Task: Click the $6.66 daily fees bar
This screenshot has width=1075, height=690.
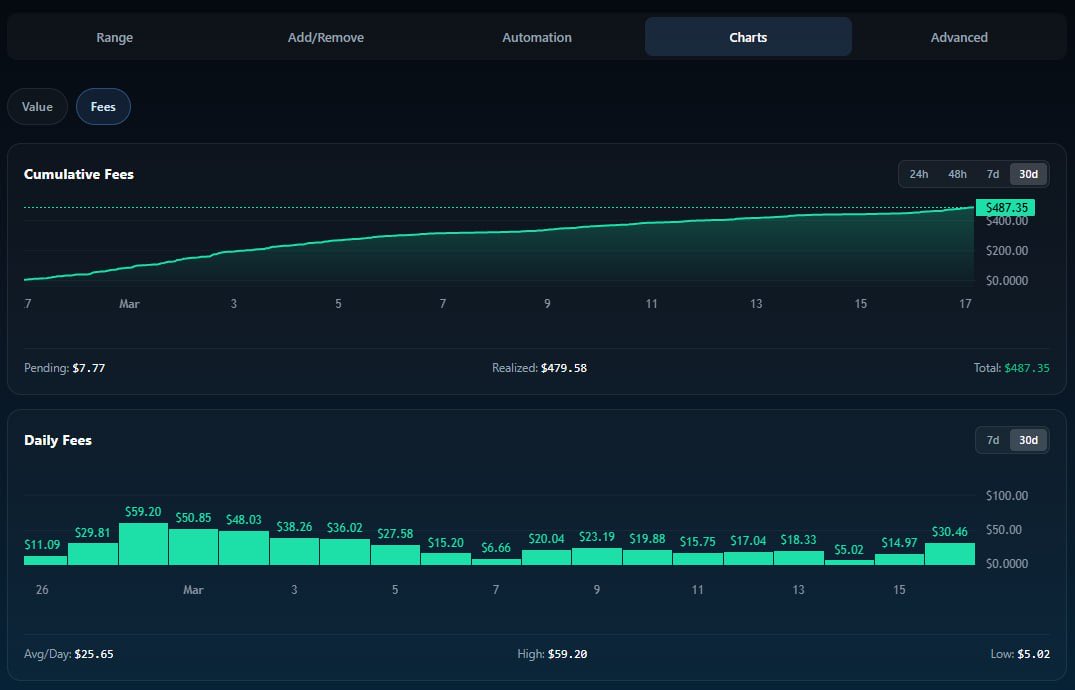Action: click(x=496, y=562)
